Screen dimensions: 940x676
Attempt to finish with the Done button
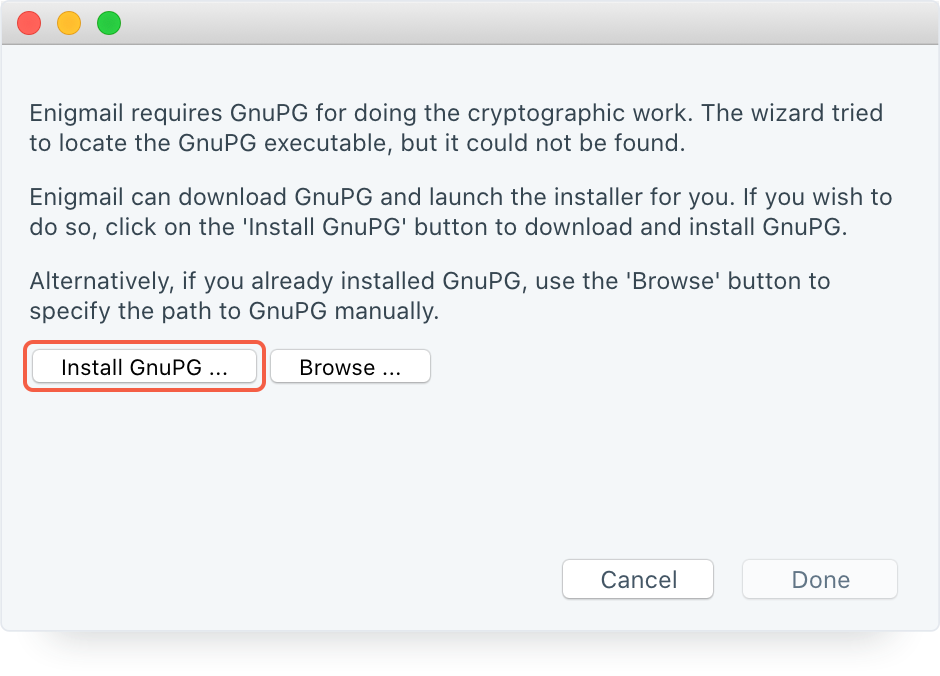click(819, 579)
